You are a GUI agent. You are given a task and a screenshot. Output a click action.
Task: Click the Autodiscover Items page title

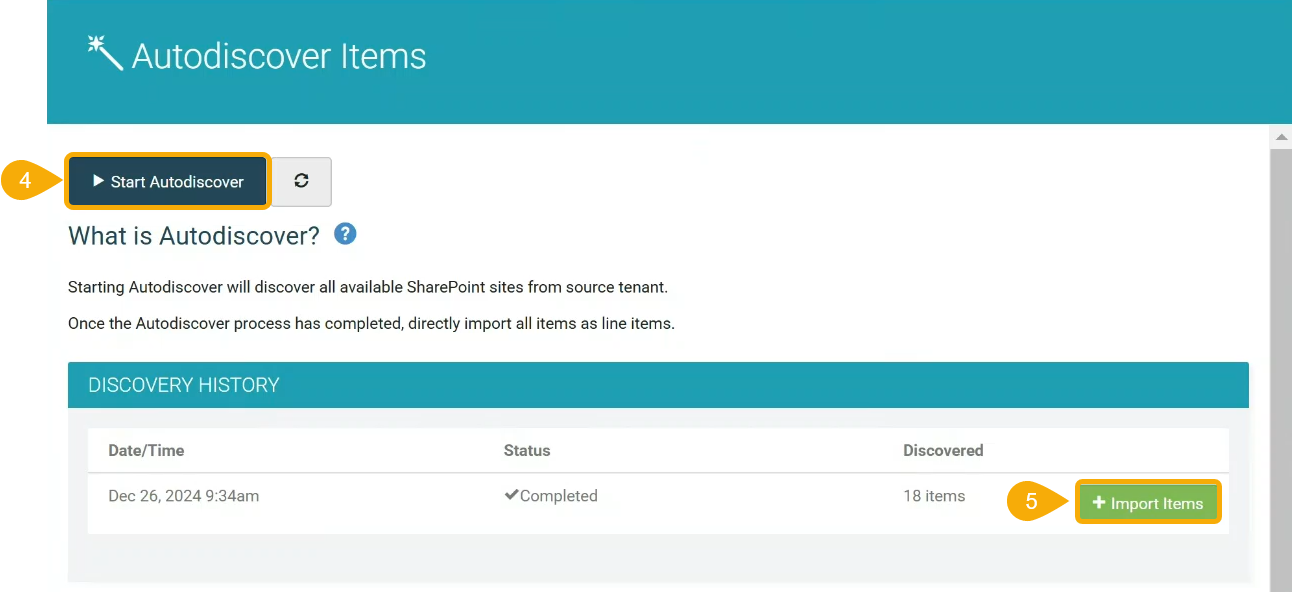pos(279,56)
